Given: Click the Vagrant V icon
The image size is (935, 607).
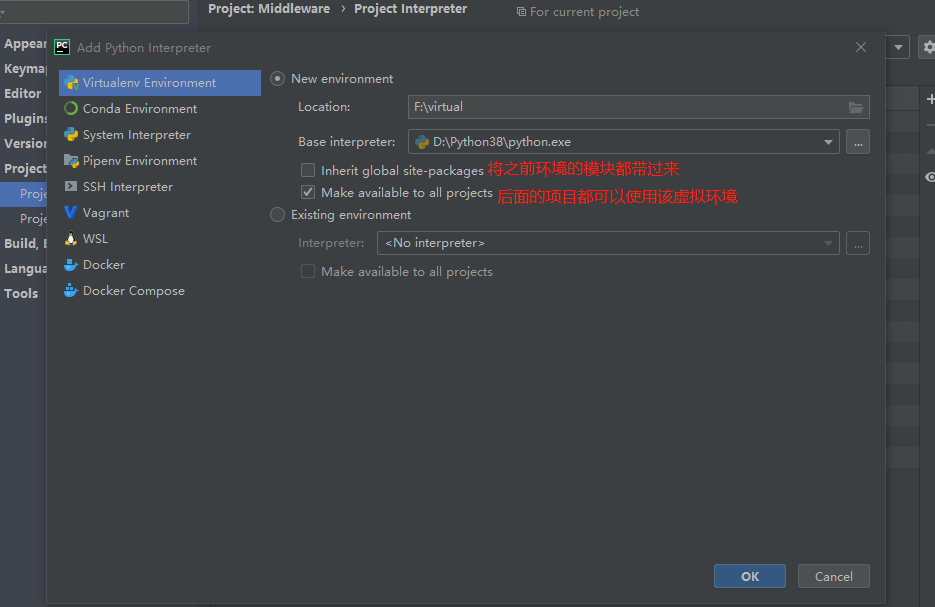Looking at the screenshot, I should [x=71, y=212].
